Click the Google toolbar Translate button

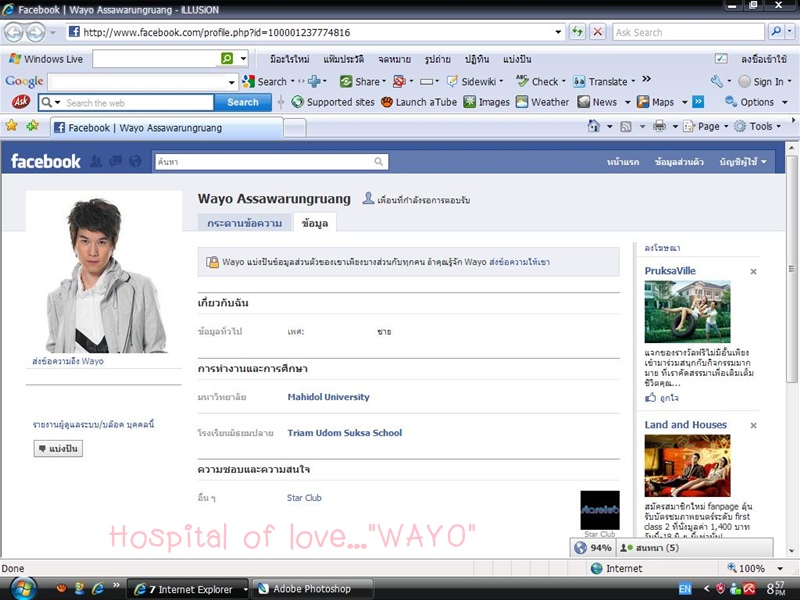pyautogui.click(x=604, y=81)
